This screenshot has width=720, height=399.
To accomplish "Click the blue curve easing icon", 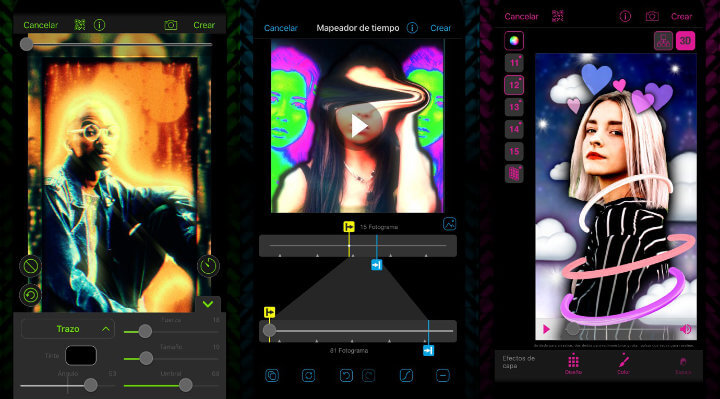I will 406,376.
